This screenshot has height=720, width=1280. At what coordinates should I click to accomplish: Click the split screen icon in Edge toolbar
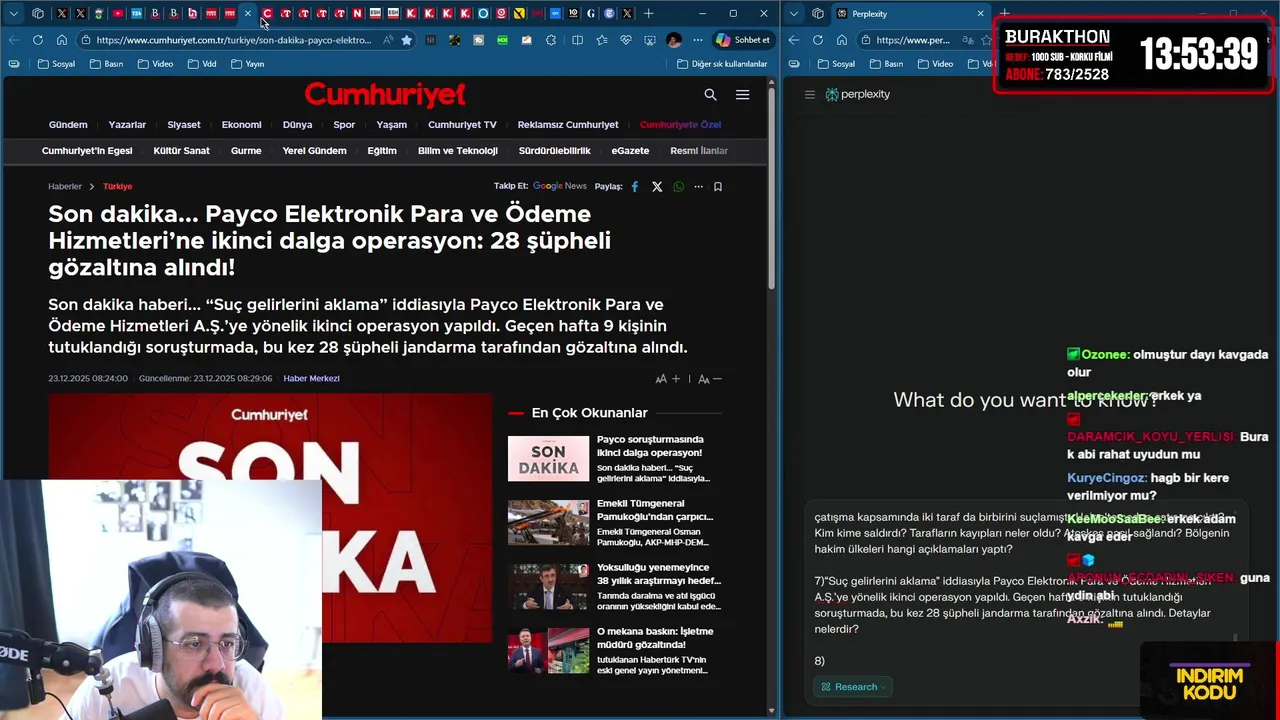577,40
